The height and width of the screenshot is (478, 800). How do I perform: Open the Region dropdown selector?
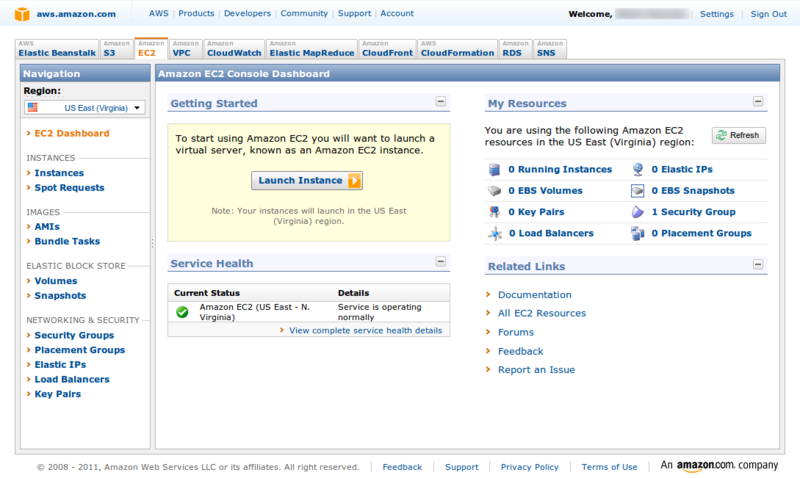tap(85, 108)
